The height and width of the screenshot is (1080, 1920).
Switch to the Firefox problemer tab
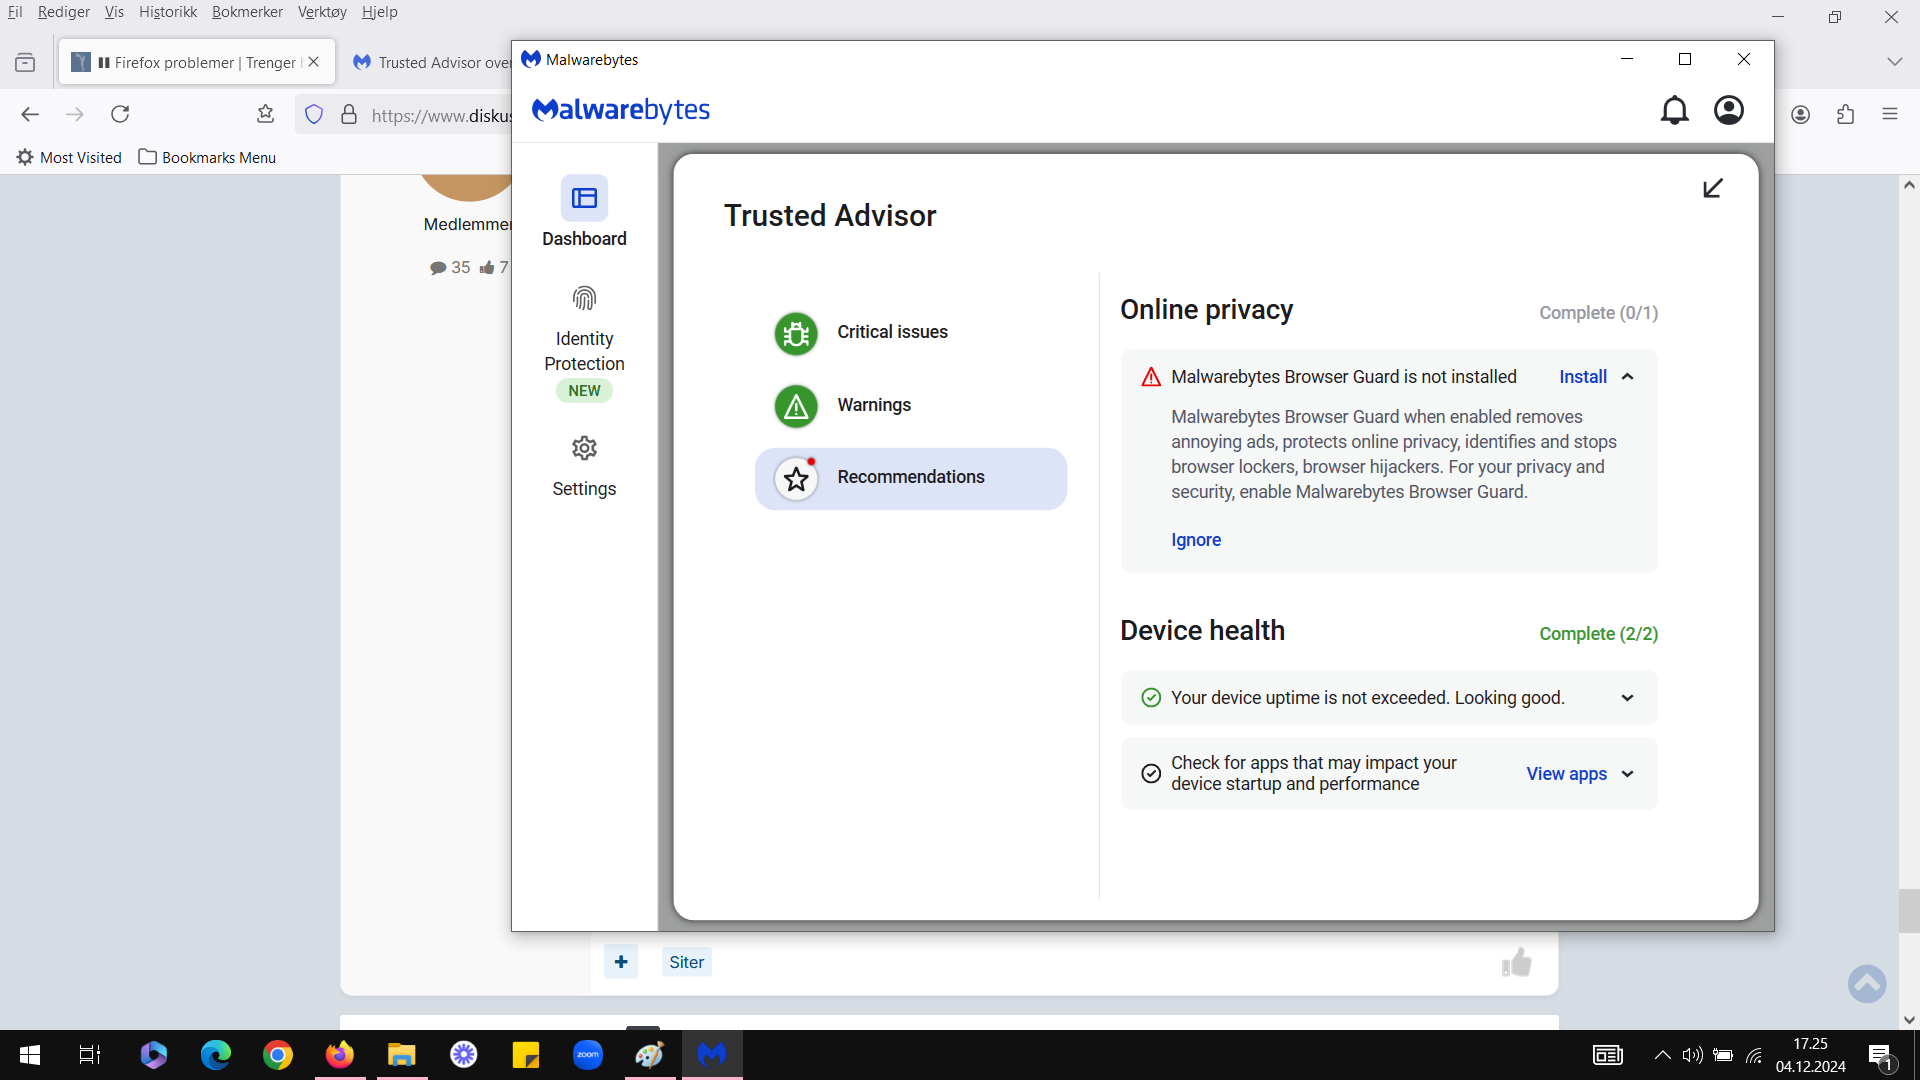(x=196, y=62)
